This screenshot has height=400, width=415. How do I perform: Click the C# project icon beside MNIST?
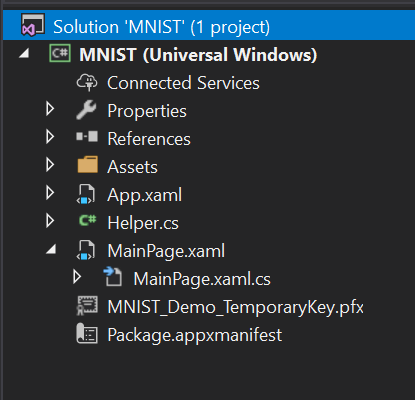60,53
